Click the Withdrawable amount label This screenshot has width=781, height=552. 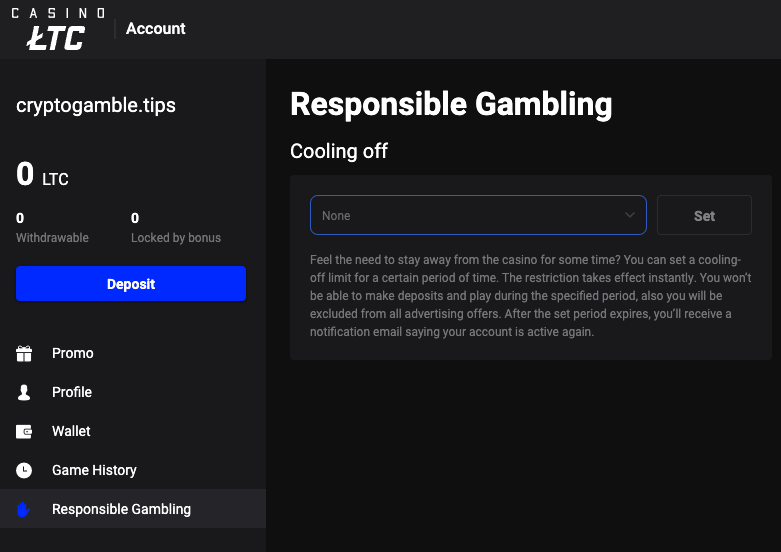point(52,238)
